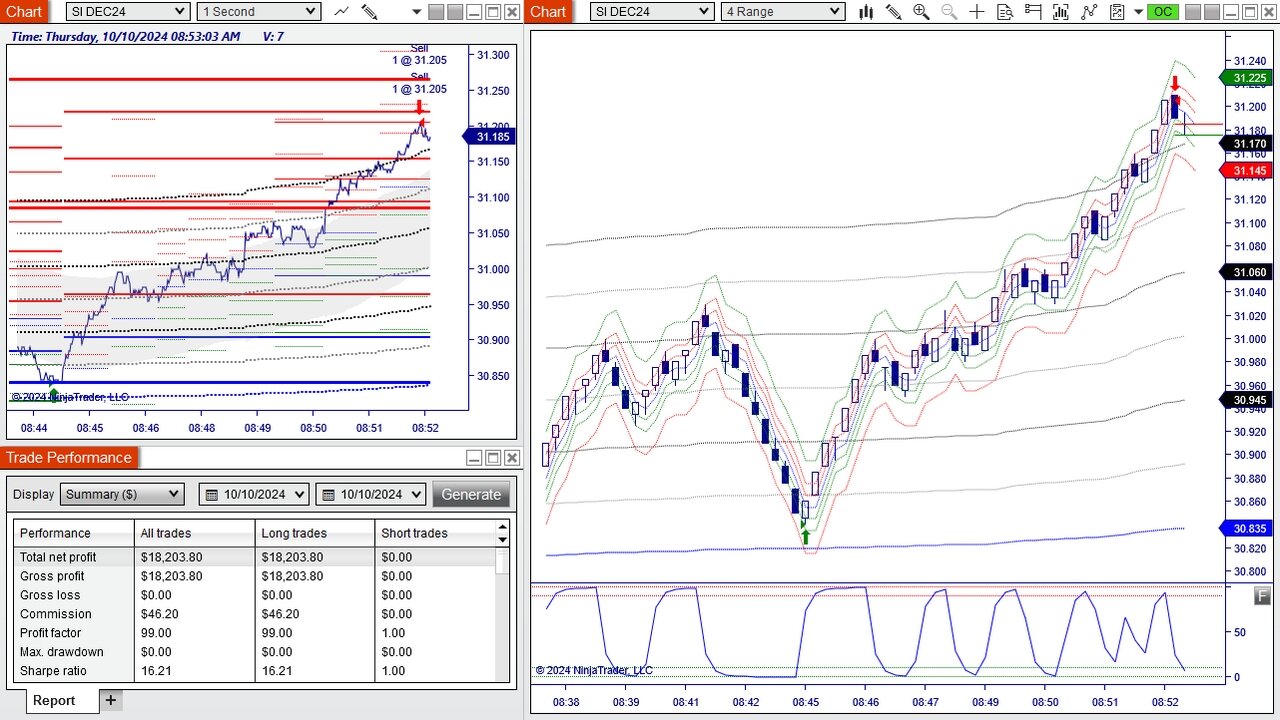This screenshot has height=720, width=1280.
Task: Click the second link button in left chart
Action: click(455, 12)
